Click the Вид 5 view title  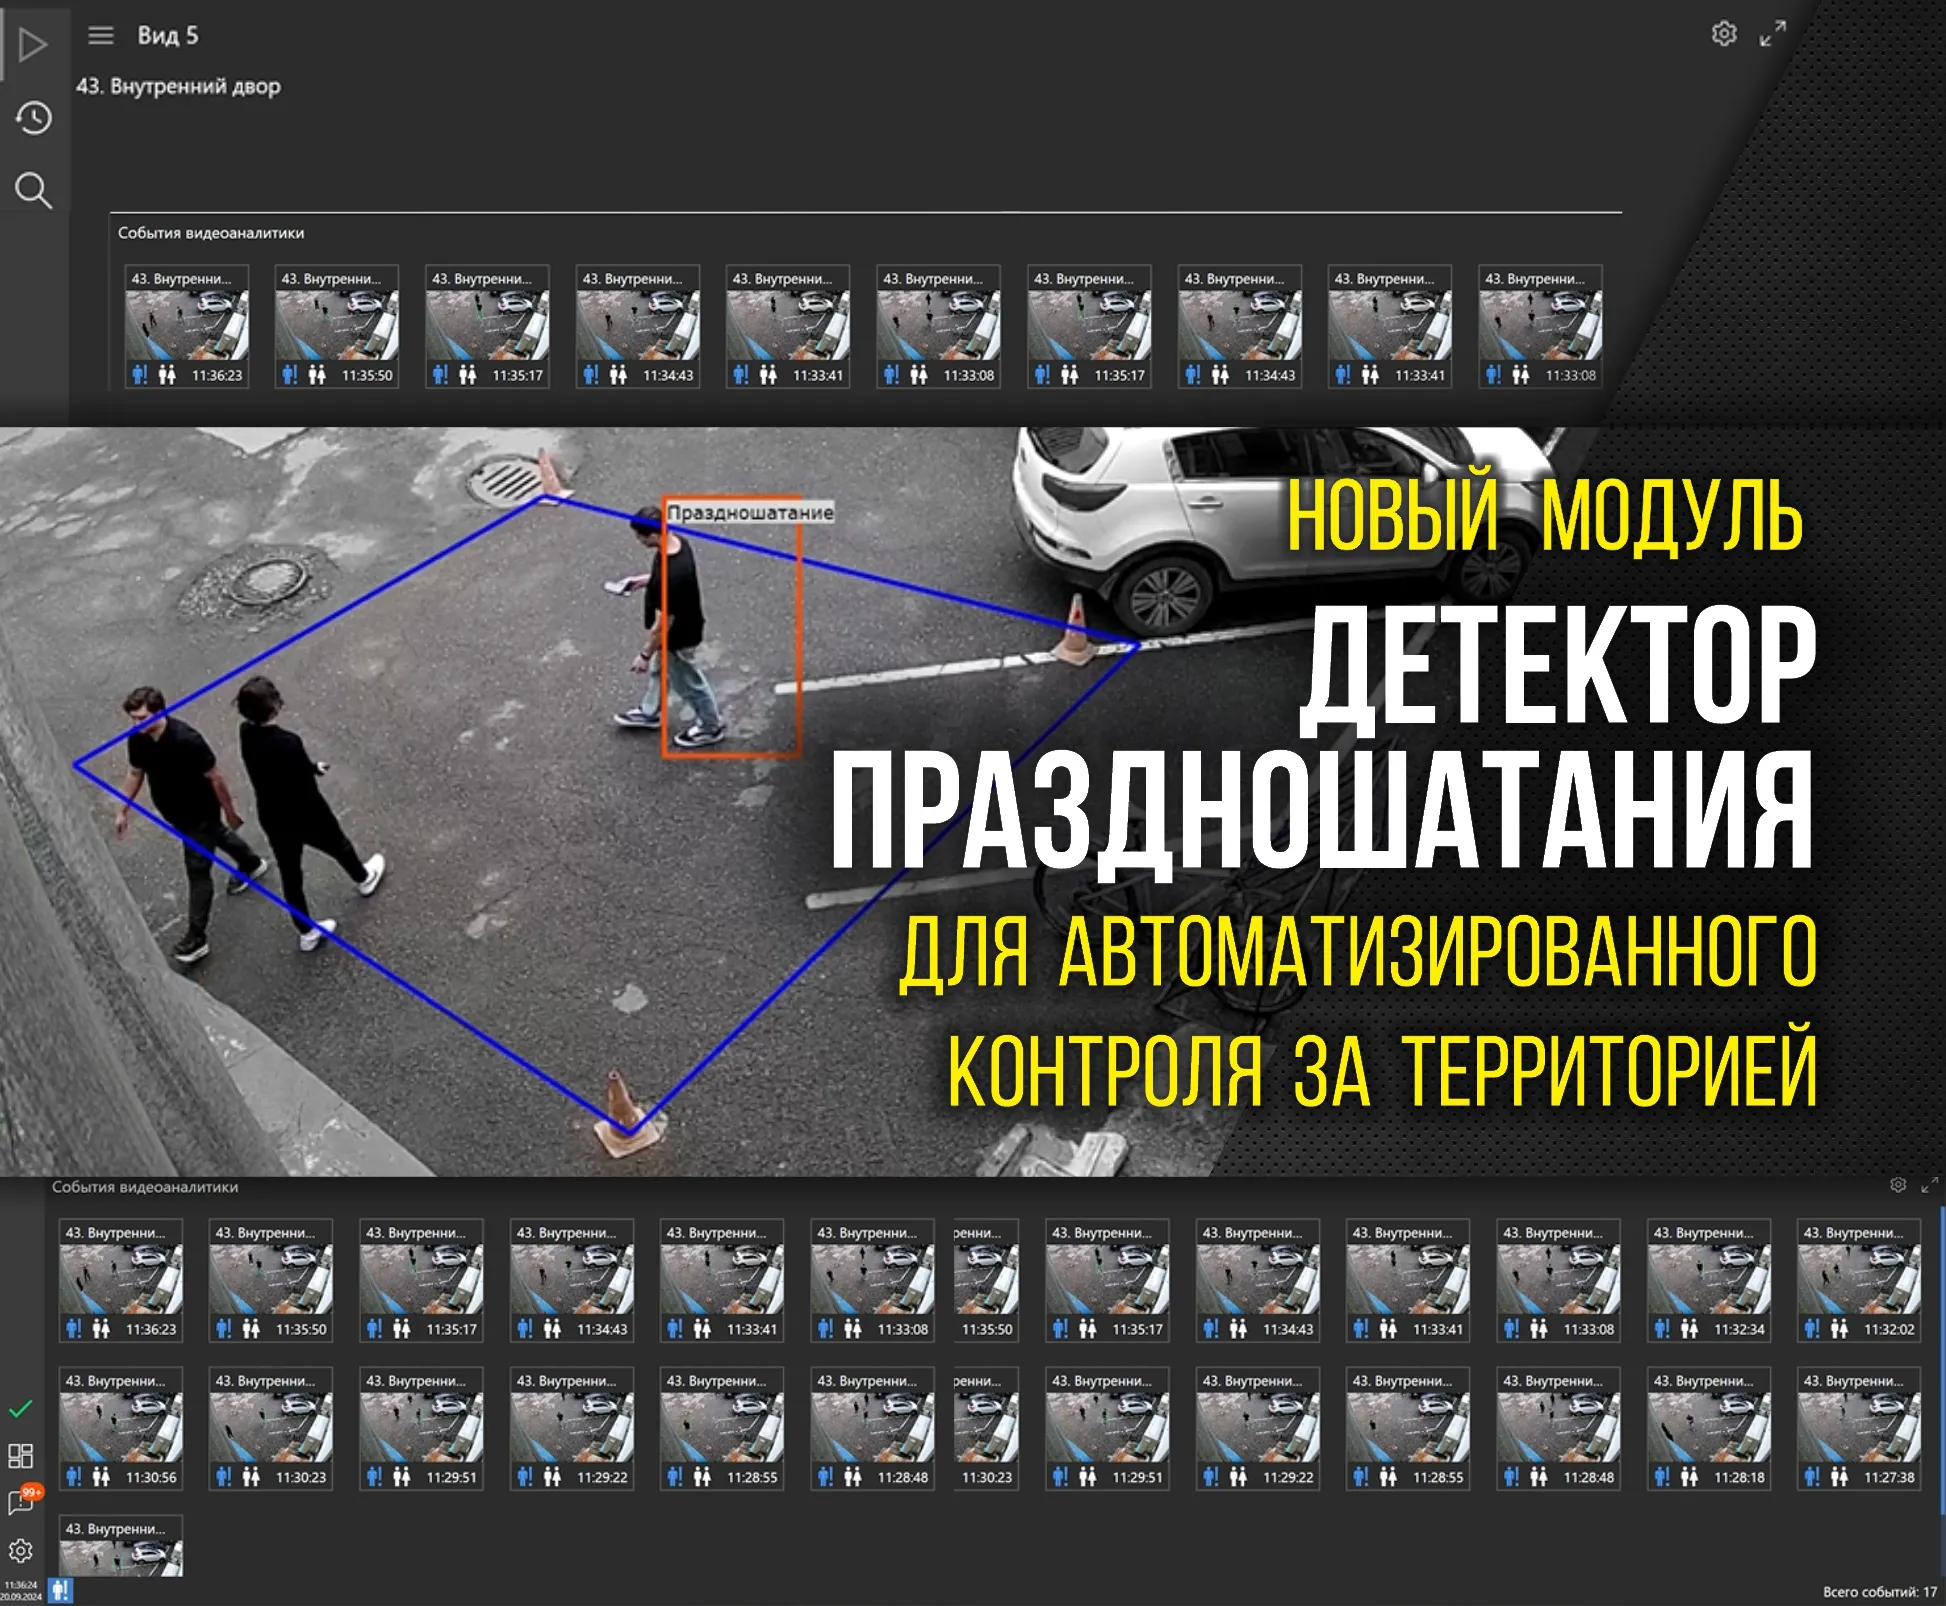pos(168,36)
